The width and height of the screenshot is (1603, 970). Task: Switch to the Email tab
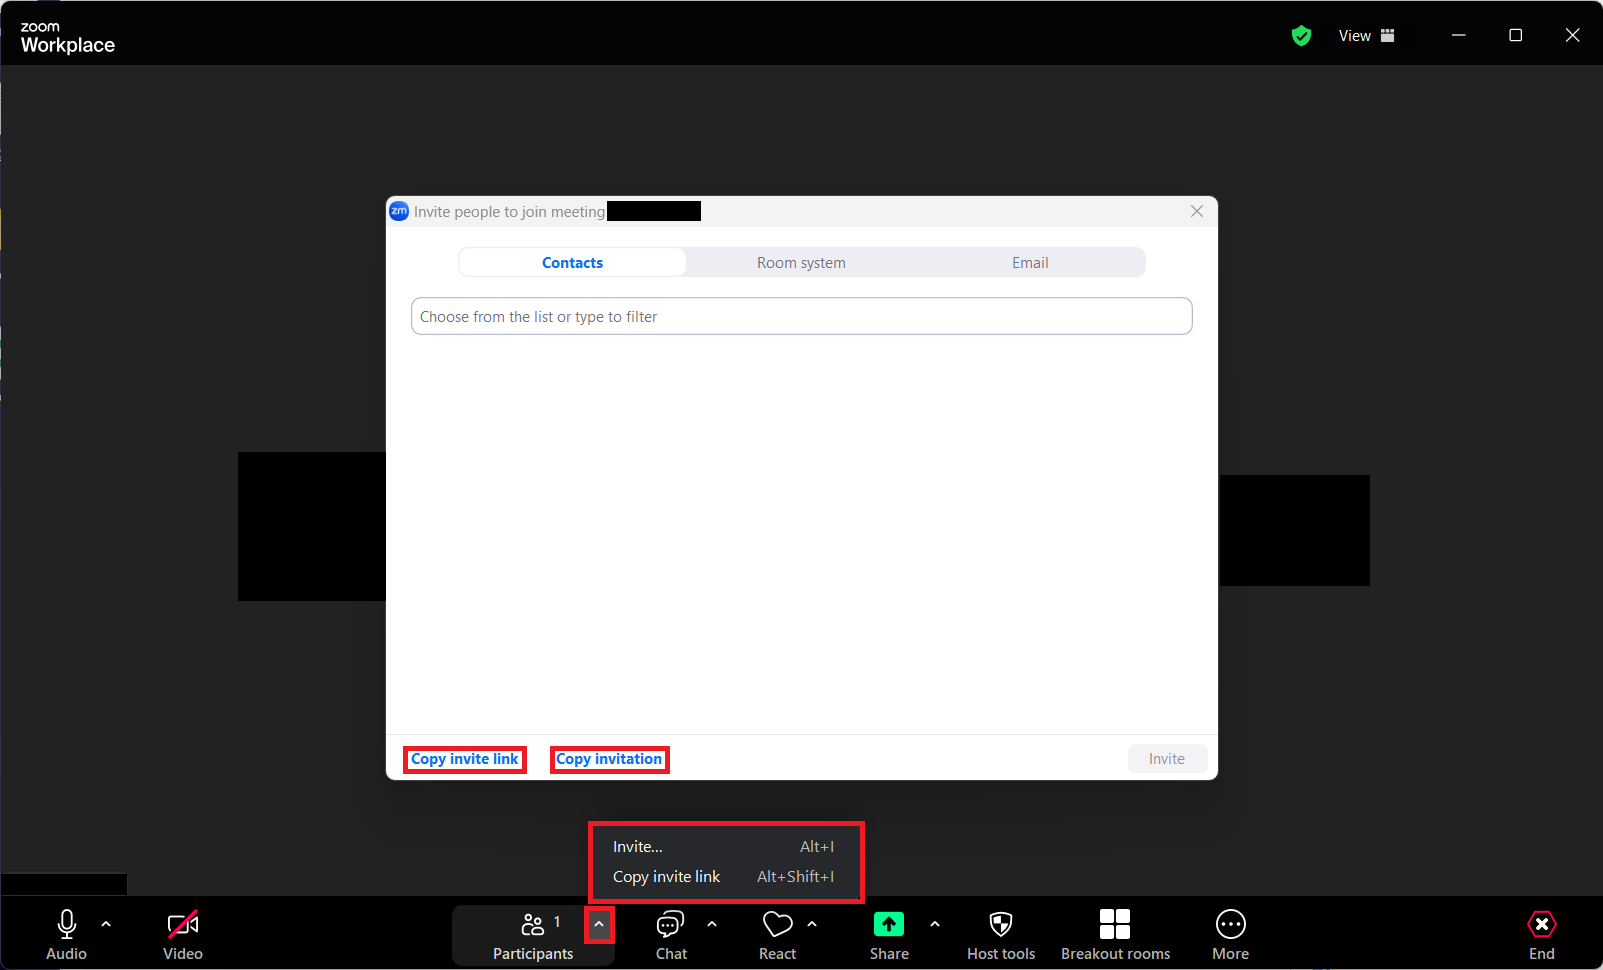(1030, 262)
